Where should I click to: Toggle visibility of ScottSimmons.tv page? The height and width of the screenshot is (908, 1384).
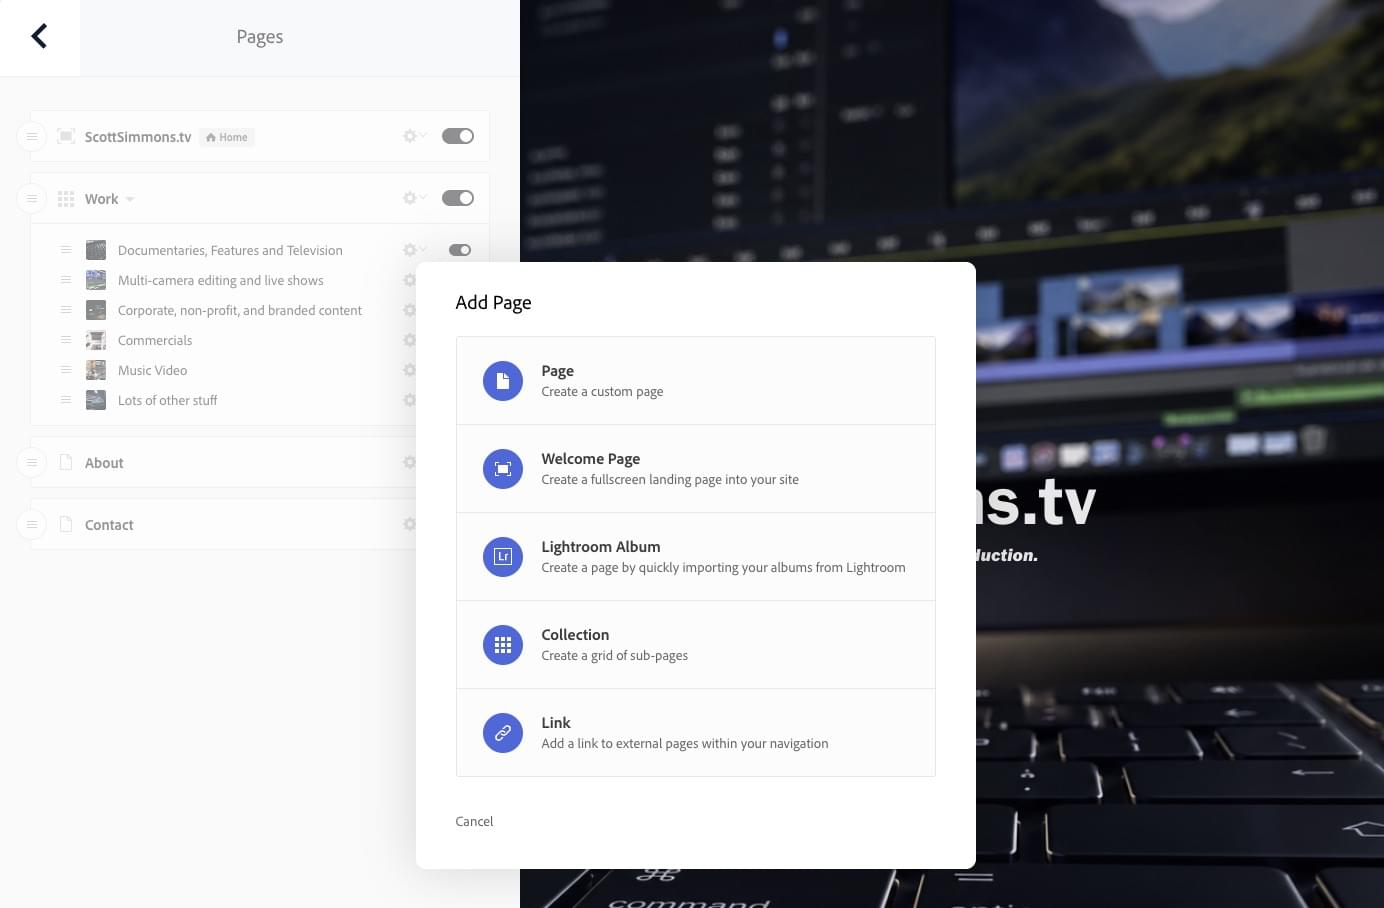[458, 136]
